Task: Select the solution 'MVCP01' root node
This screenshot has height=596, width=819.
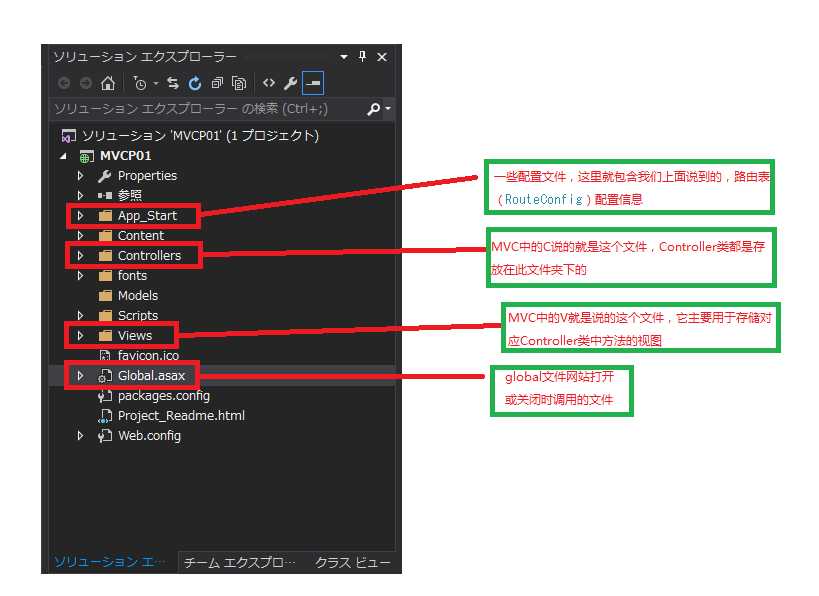Action: (x=201, y=135)
